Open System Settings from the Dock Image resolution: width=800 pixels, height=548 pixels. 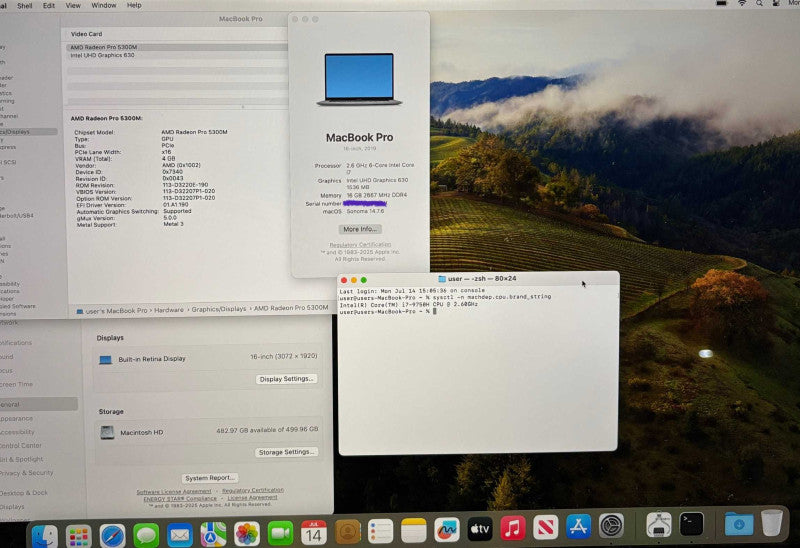pos(611,526)
